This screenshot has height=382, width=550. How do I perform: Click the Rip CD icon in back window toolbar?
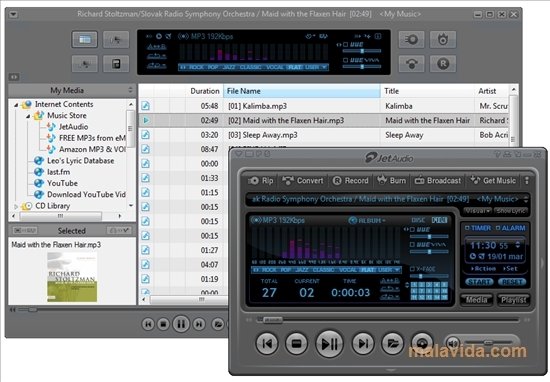[x=411, y=39]
